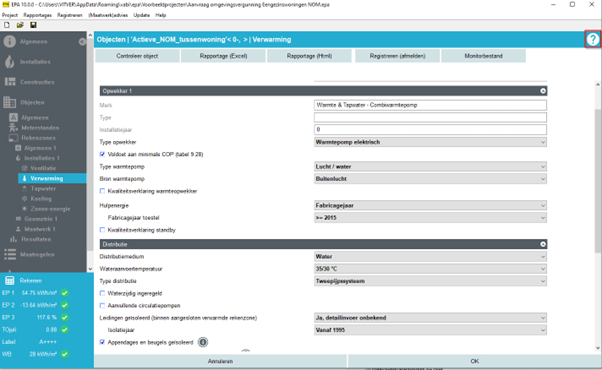Enable Waterzijdig ingeregeld checkbox
This screenshot has height=370, width=602.
click(x=102, y=293)
